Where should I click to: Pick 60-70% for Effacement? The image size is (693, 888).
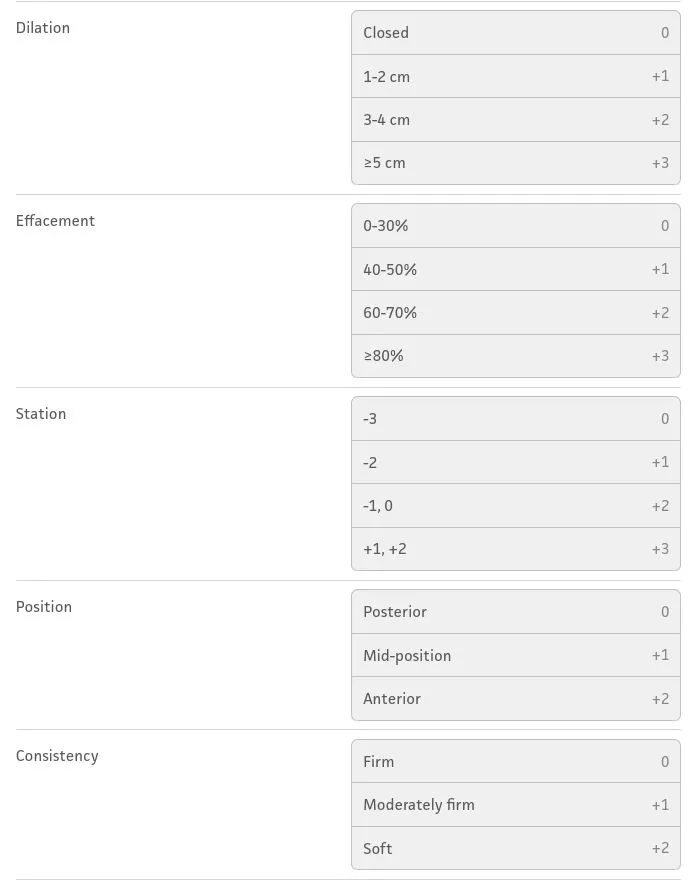click(515, 313)
